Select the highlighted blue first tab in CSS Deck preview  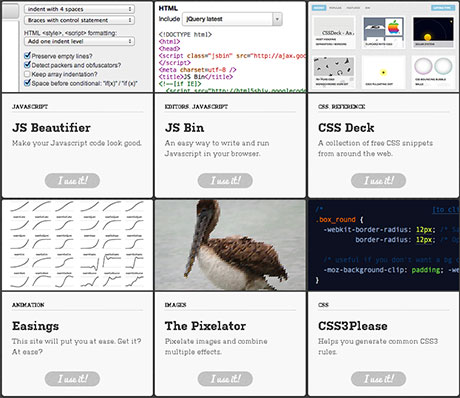pyautogui.click(x=319, y=8)
